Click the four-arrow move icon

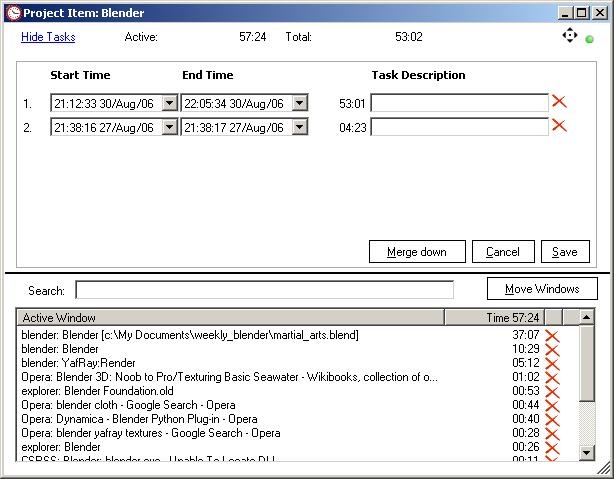pos(570,35)
